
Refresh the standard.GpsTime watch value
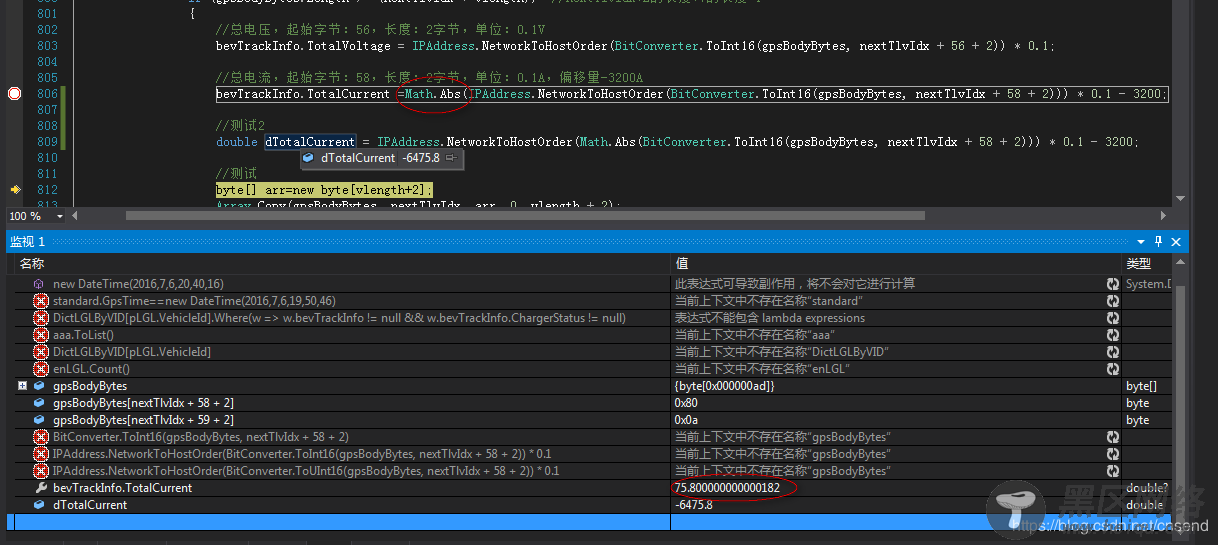[1113, 301]
